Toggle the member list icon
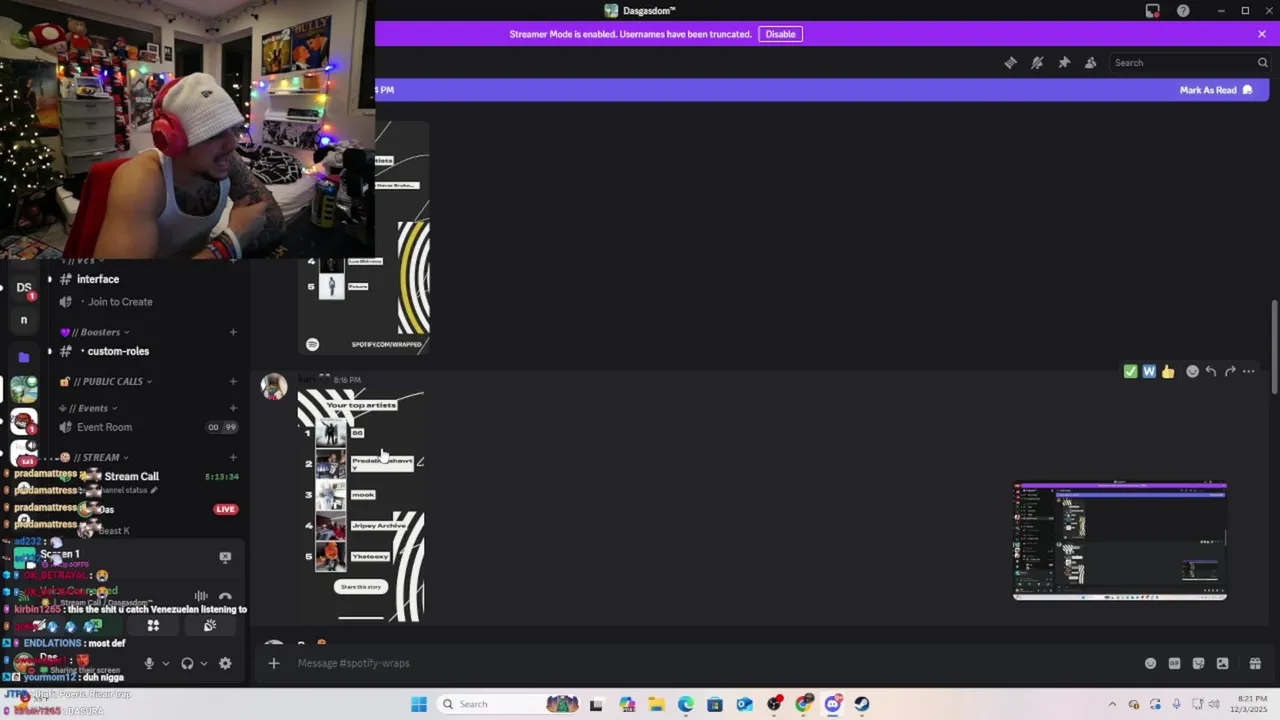 [1090, 62]
